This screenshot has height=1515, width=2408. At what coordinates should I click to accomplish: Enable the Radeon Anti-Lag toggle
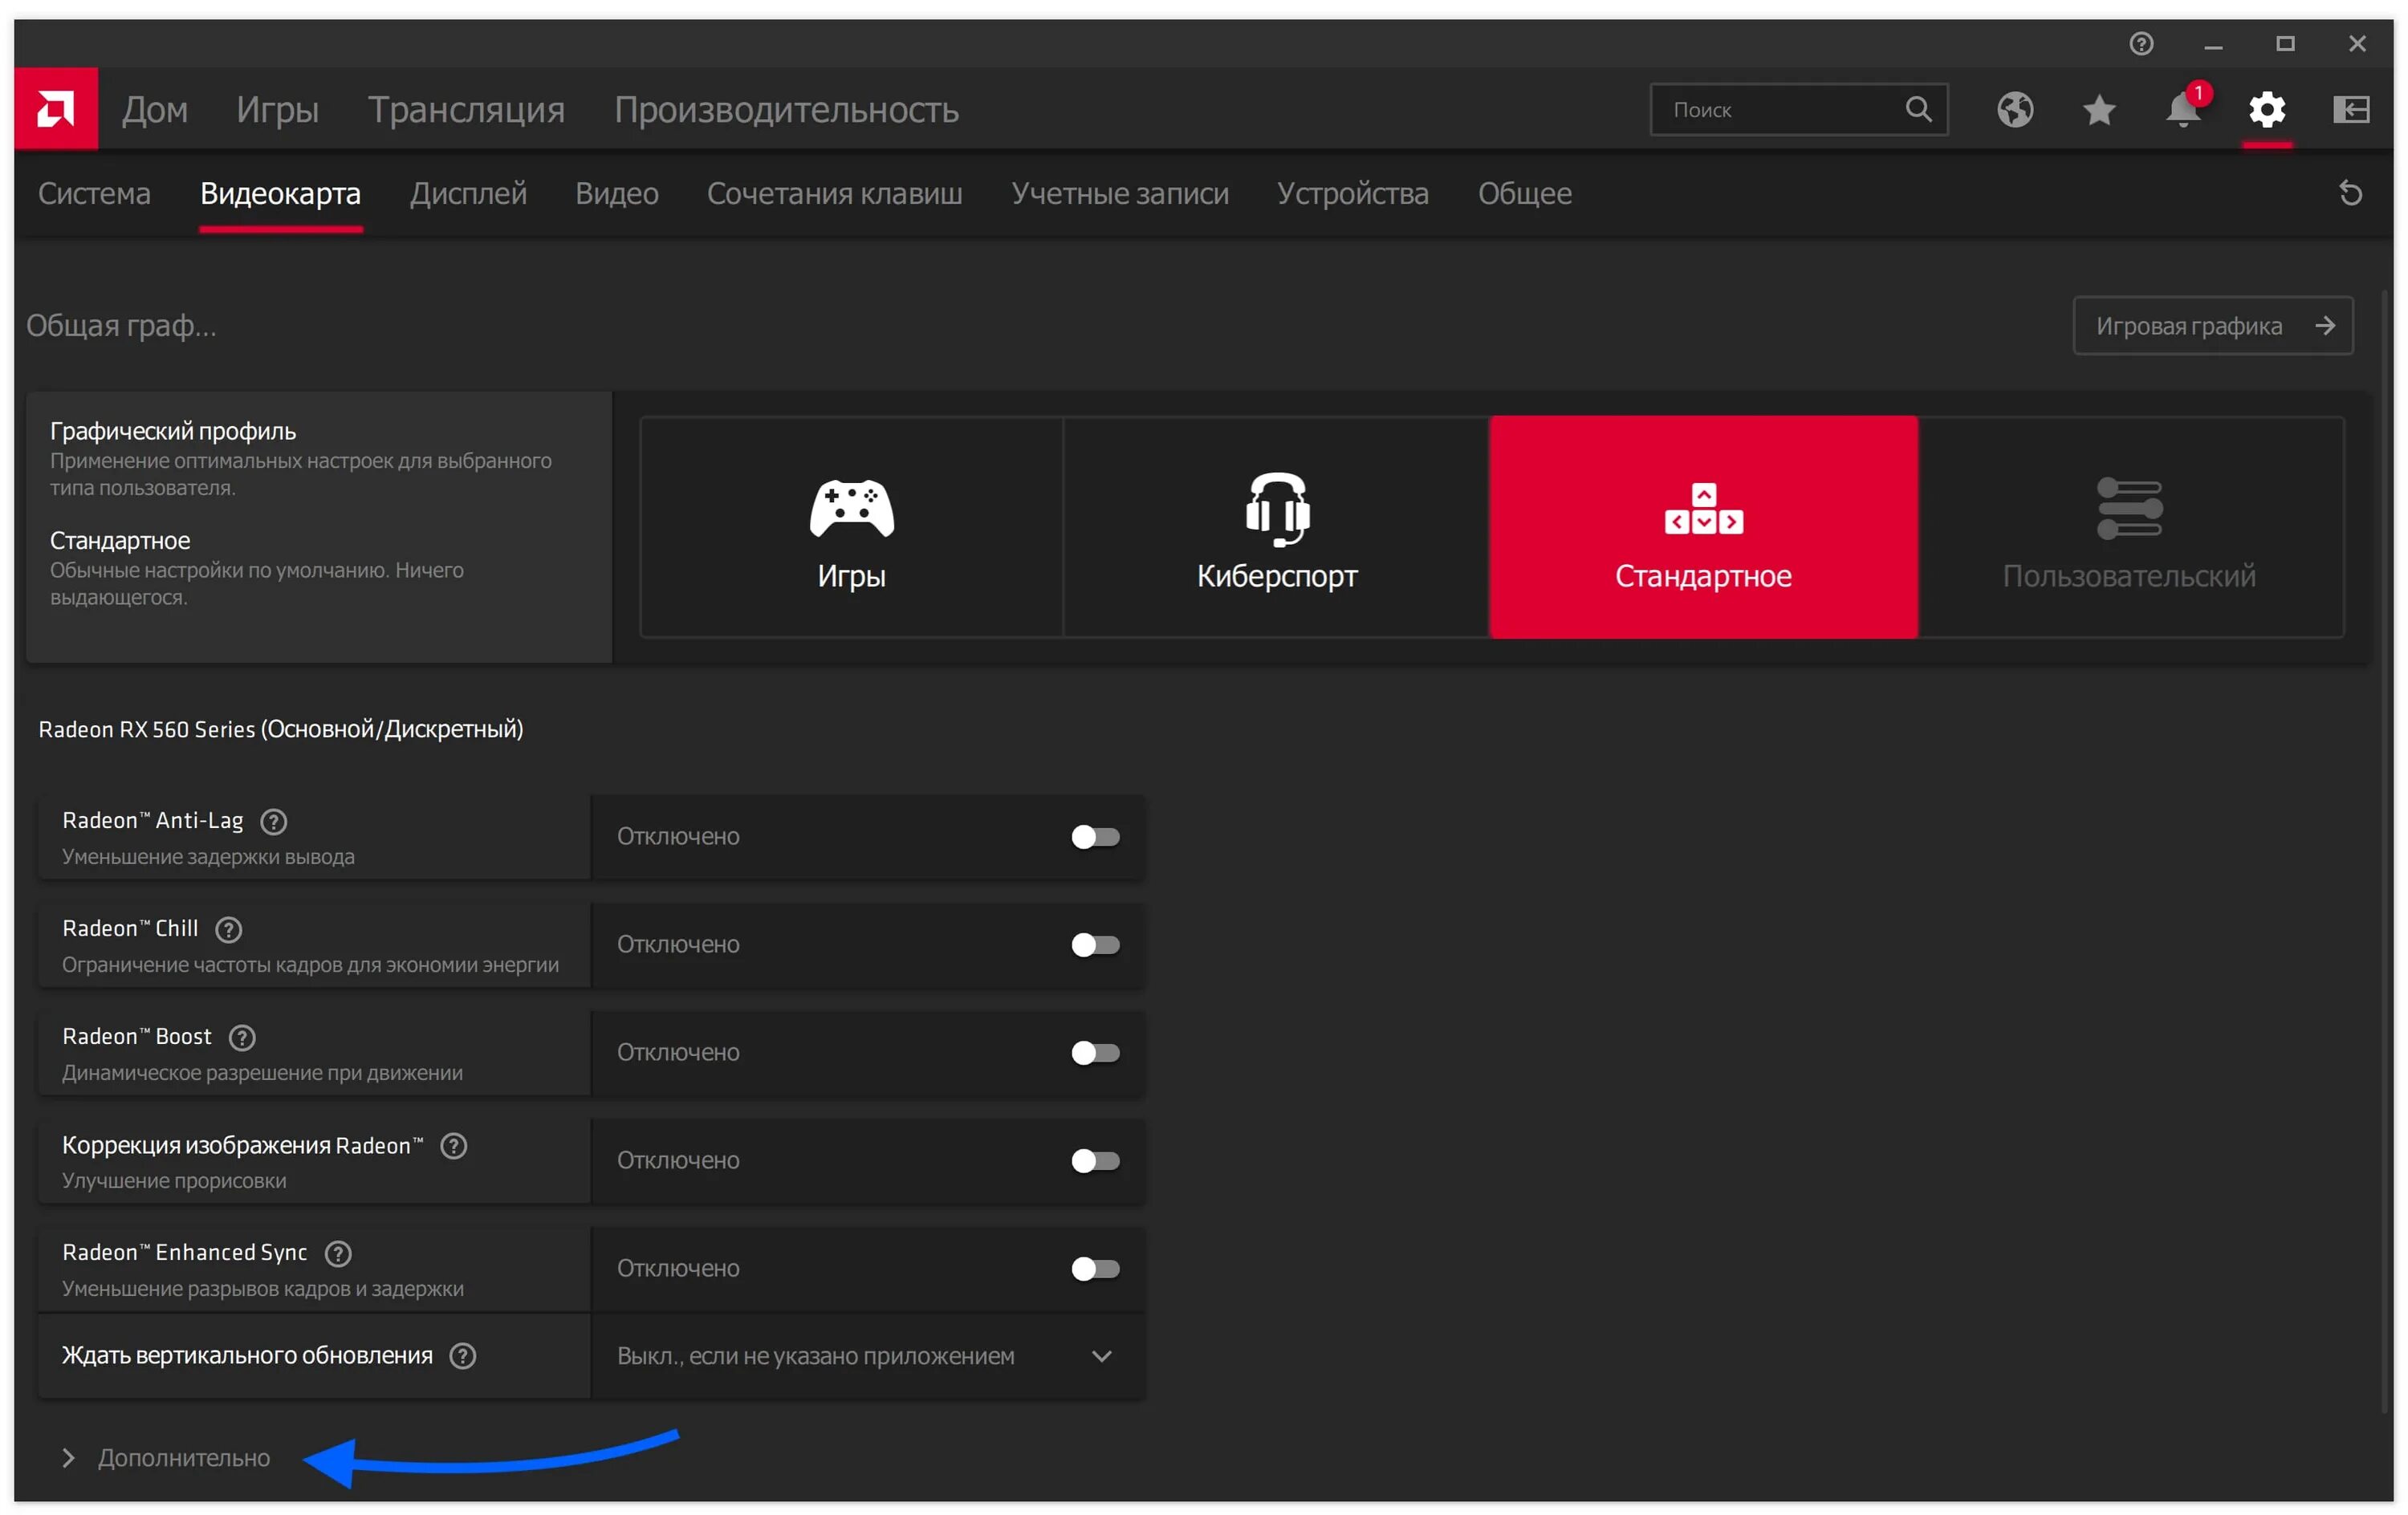pyautogui.click(x=1095, y=837)
